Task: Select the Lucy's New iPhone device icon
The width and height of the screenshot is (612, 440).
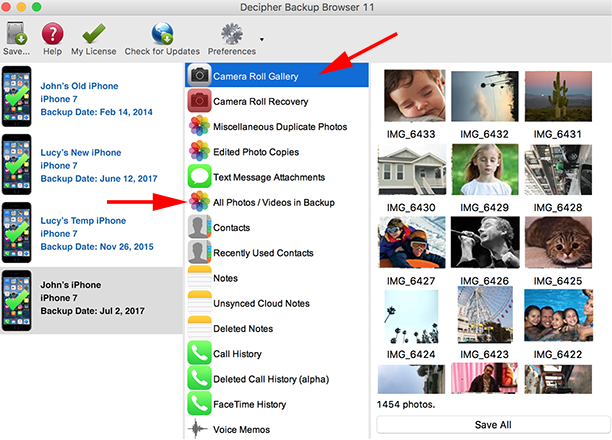Action: pos(16,164)
